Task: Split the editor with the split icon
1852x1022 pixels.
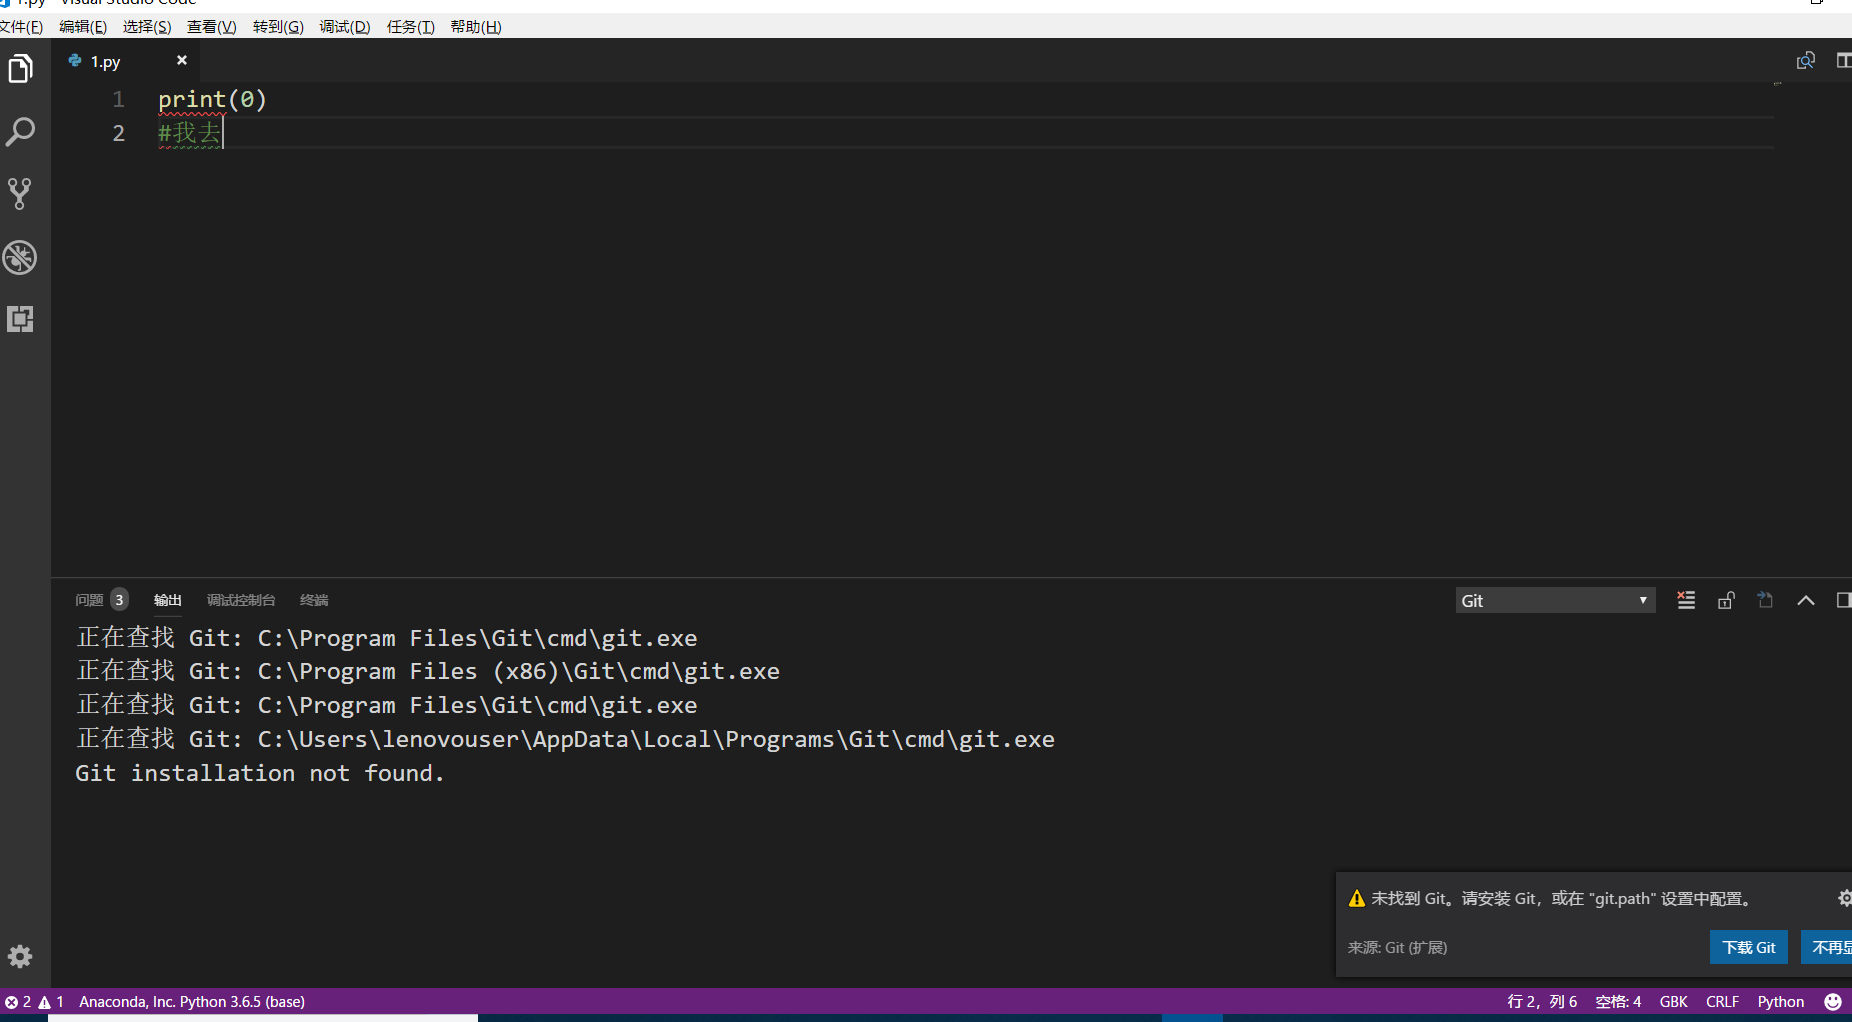Action: pos(1844,61)
